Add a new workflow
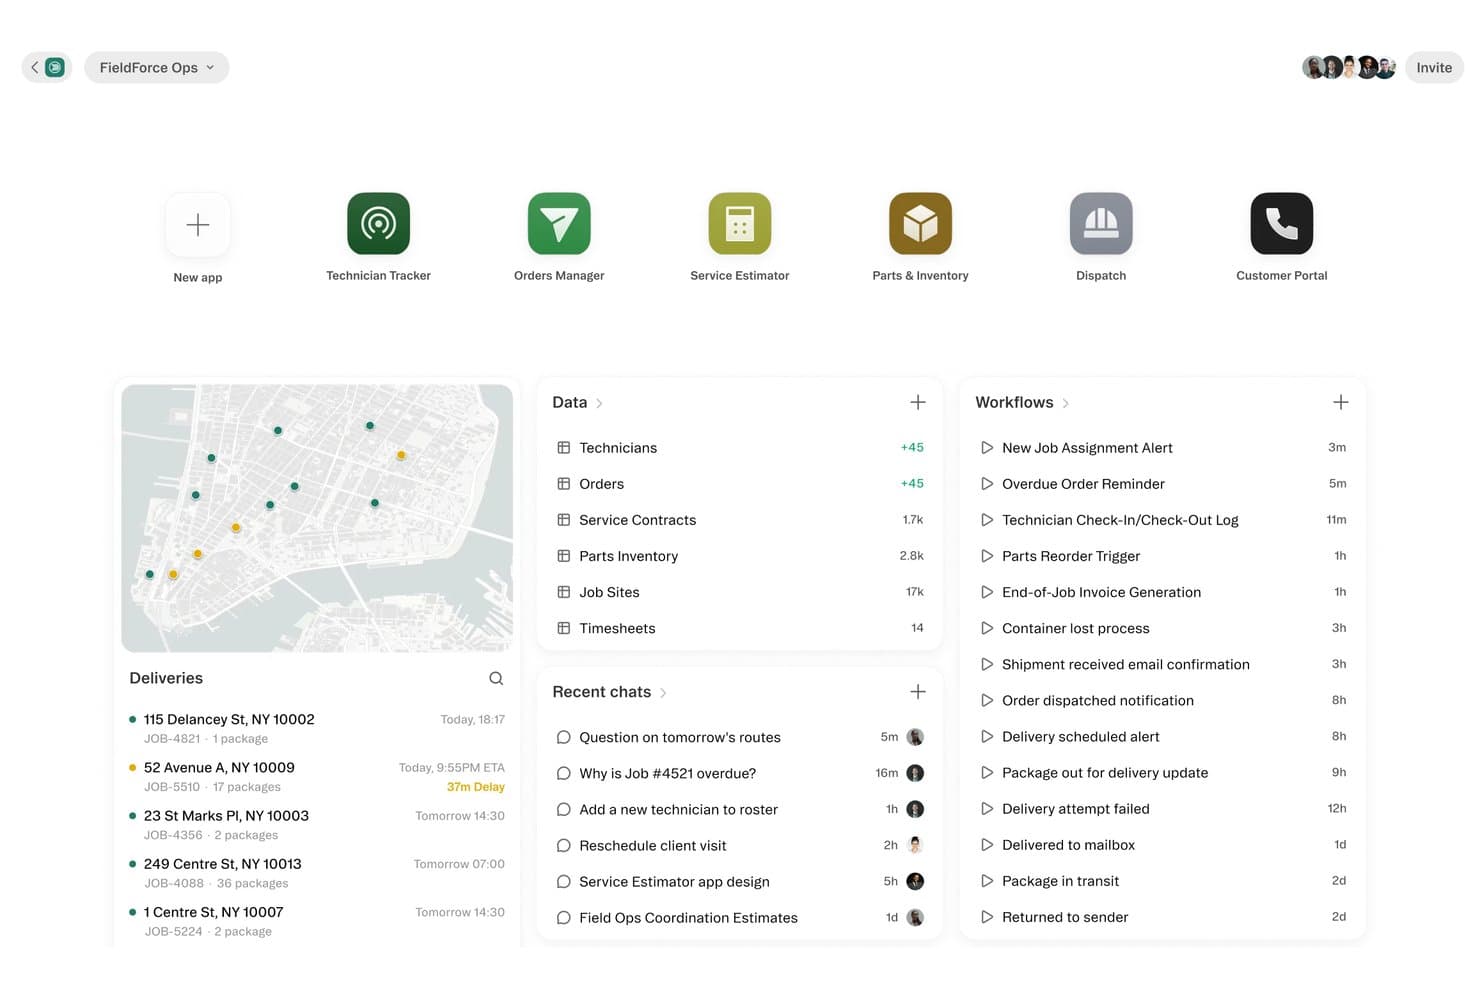This screenshot has height=987, width=1480. [x=1341, y=402]
